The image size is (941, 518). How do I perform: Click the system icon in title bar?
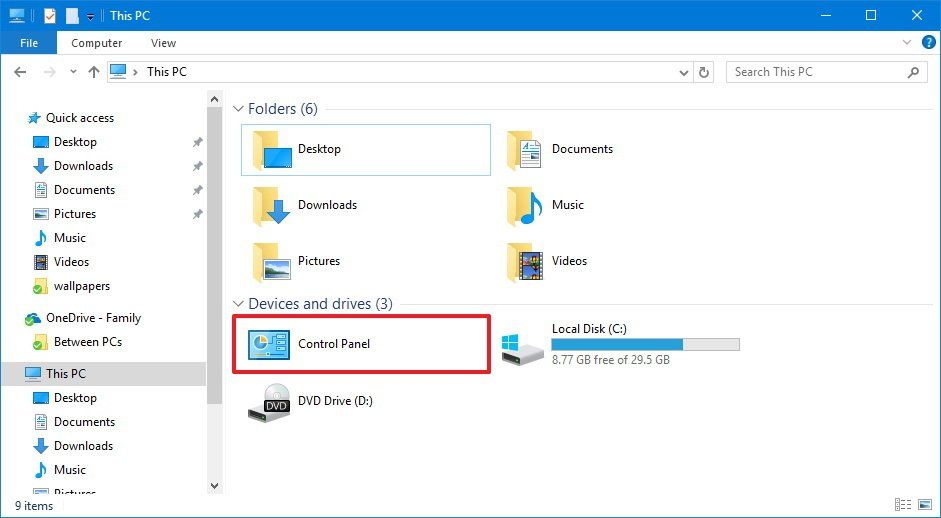[17, 16]
